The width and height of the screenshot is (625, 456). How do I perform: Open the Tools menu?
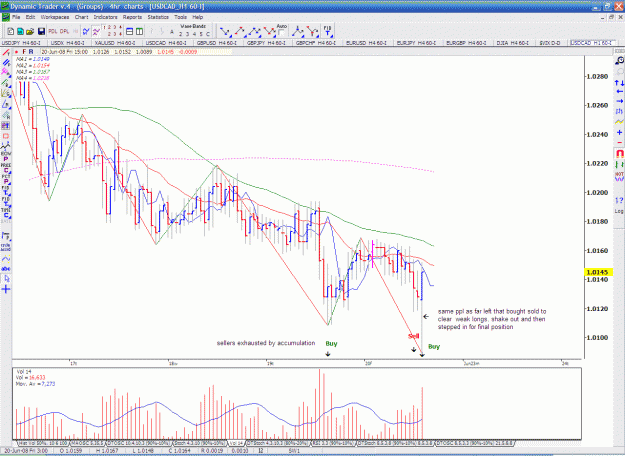pos(180,17)
